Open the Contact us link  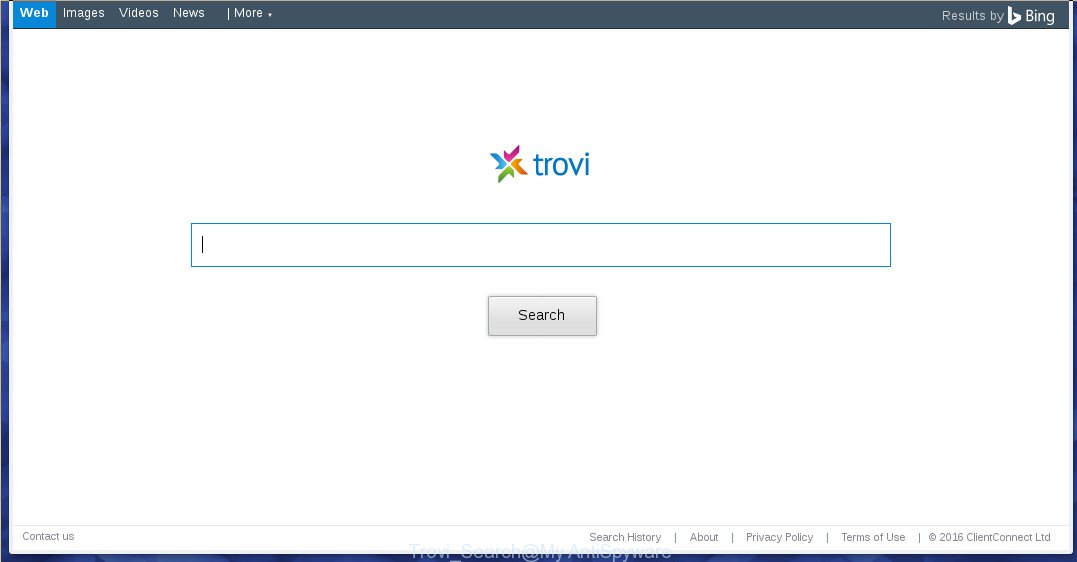[48, 537]
